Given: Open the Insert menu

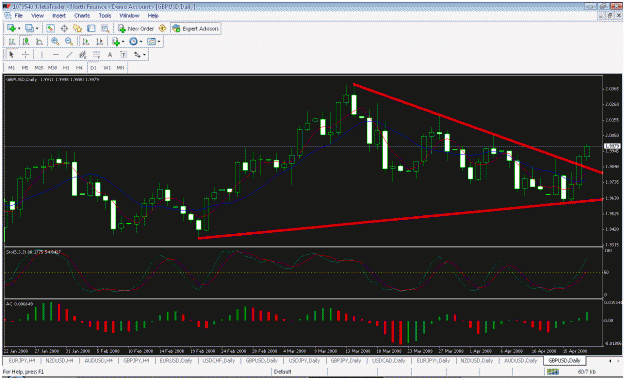Looking at the screenshot, I should point(59,16).
